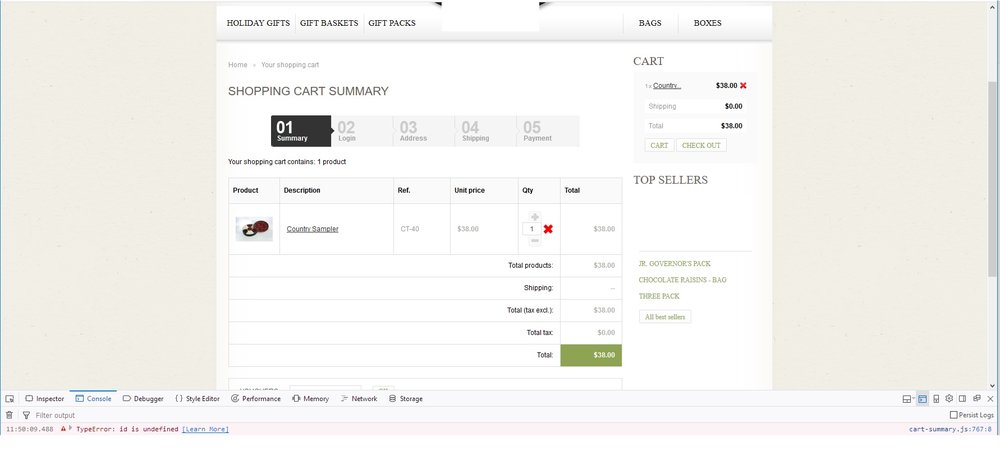The width and height of the screenshot is (1000, 461).
Task: Open Jr. Governor's Pack top seller
Action: pyautogui.click(x=675, y=263)
